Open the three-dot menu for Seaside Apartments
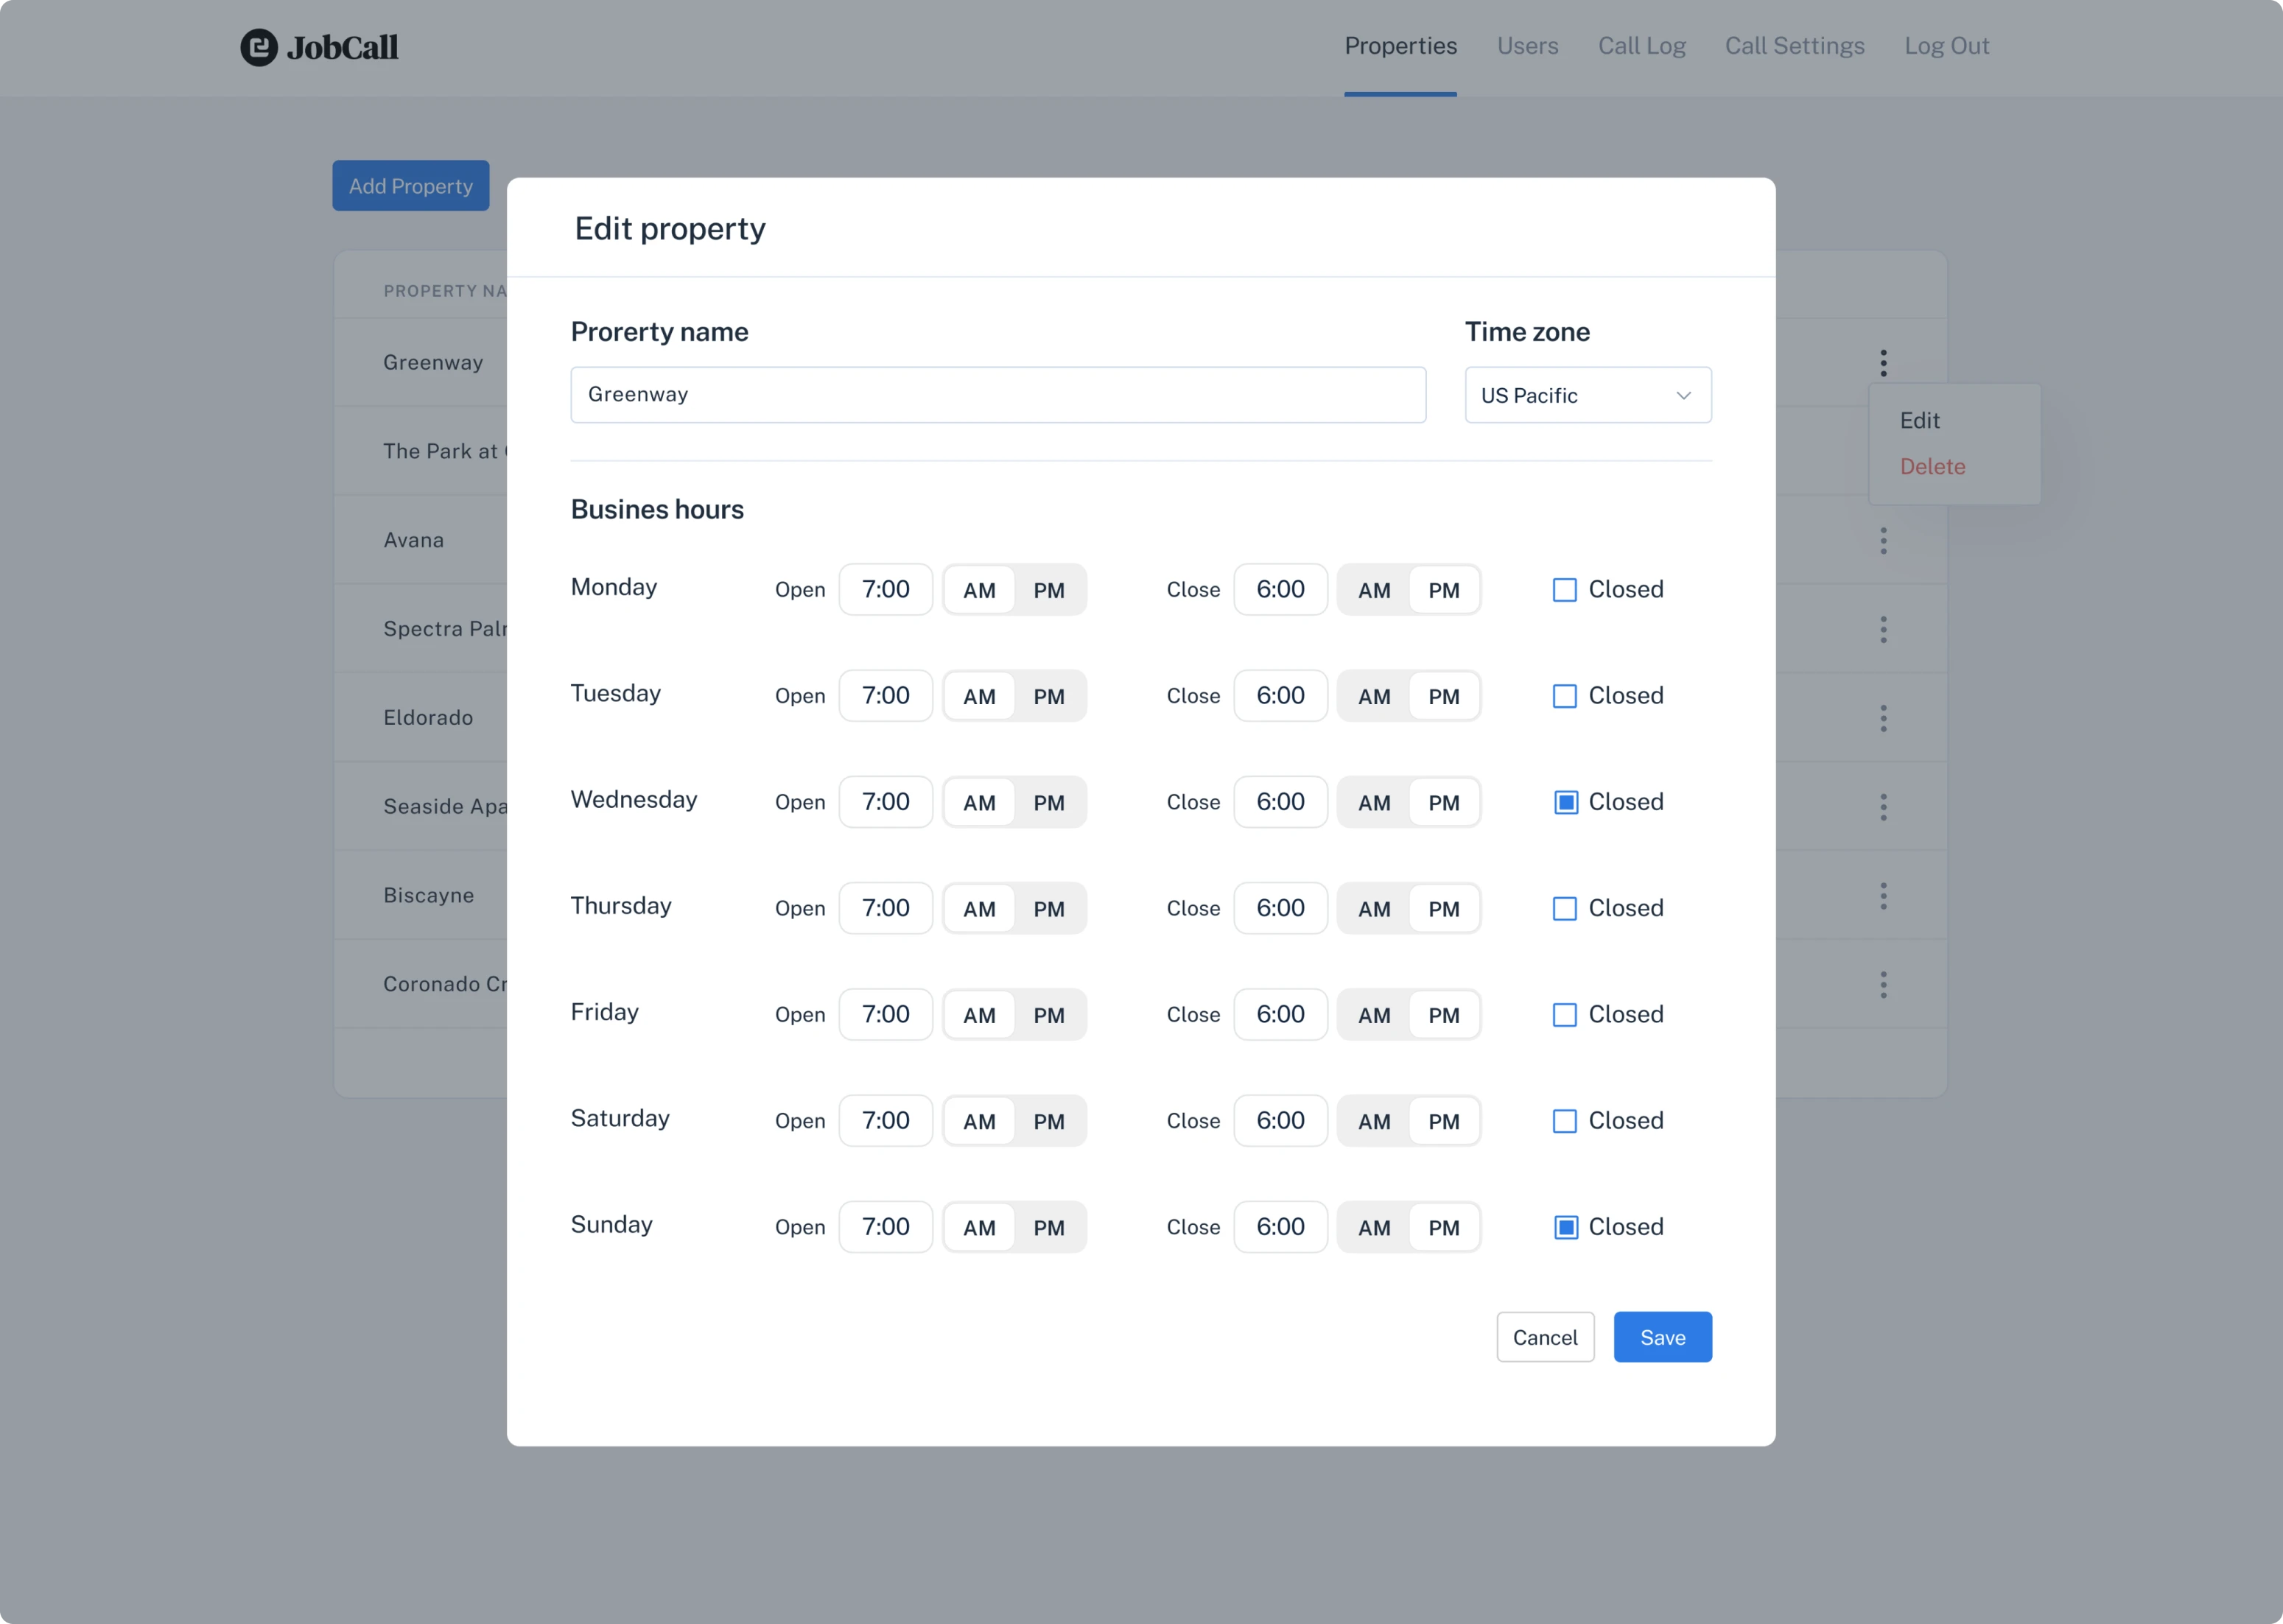The width and height of the screenshot is (2283, 1624). pyautogui.click(x=1884, y=806)
